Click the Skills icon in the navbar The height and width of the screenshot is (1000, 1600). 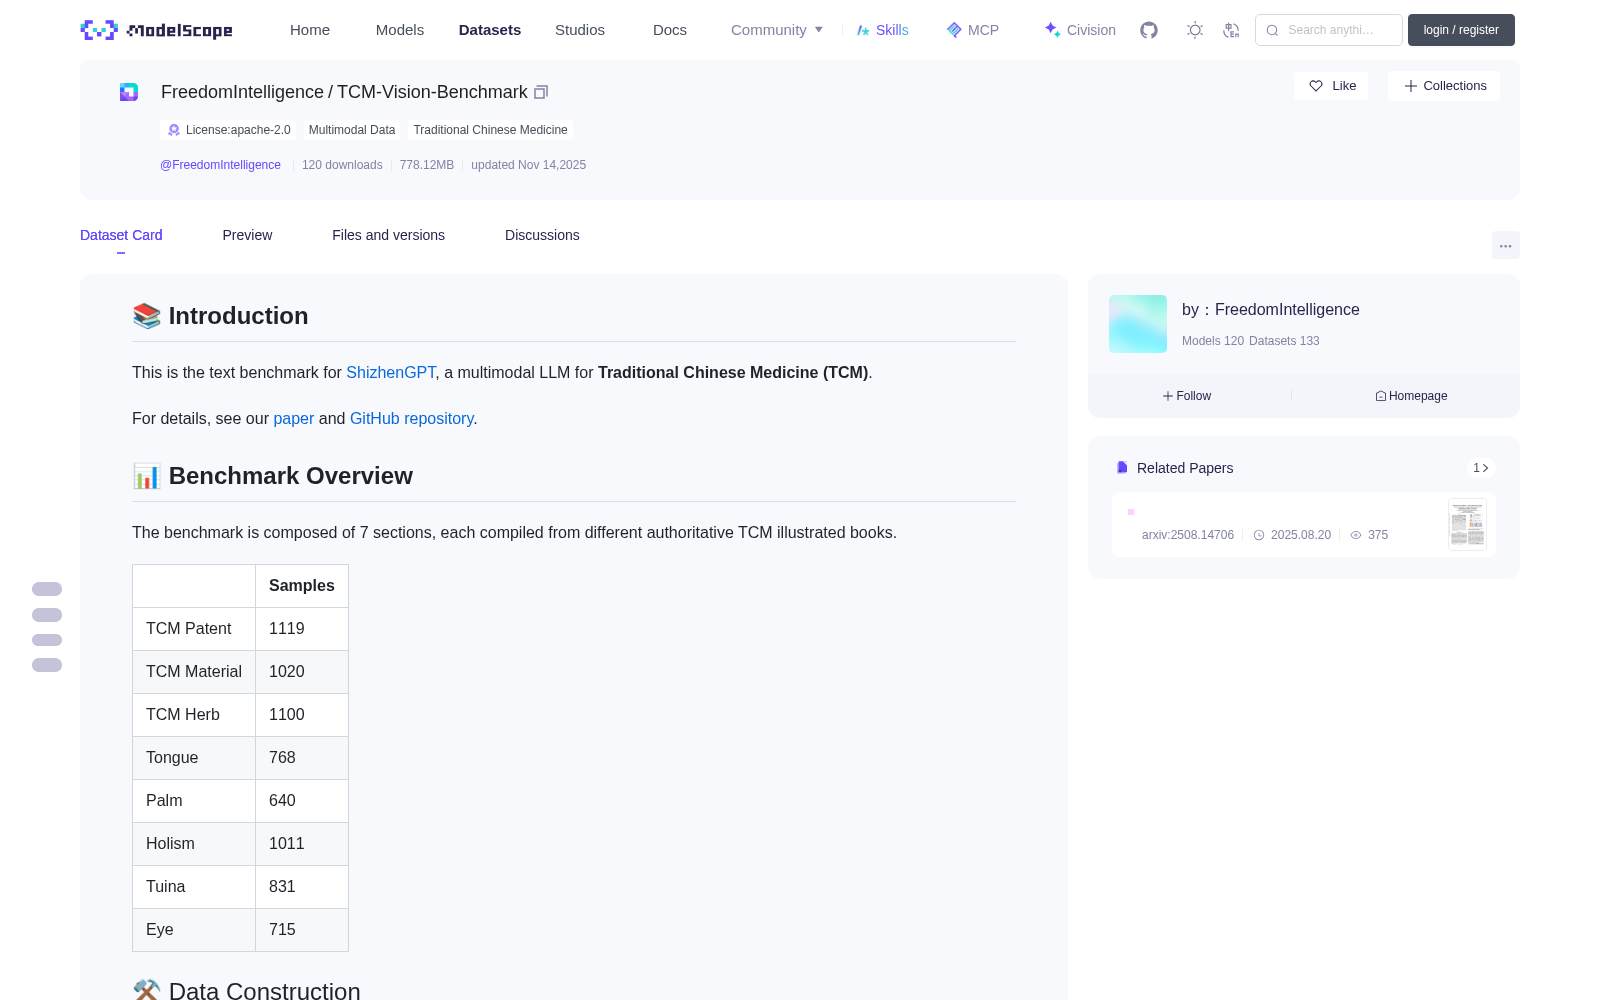point(863,30)
